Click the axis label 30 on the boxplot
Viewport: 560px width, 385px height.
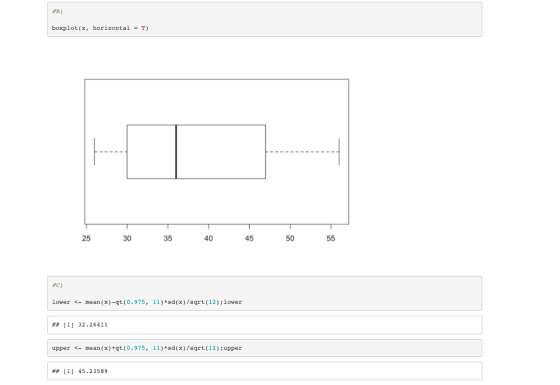127,238
